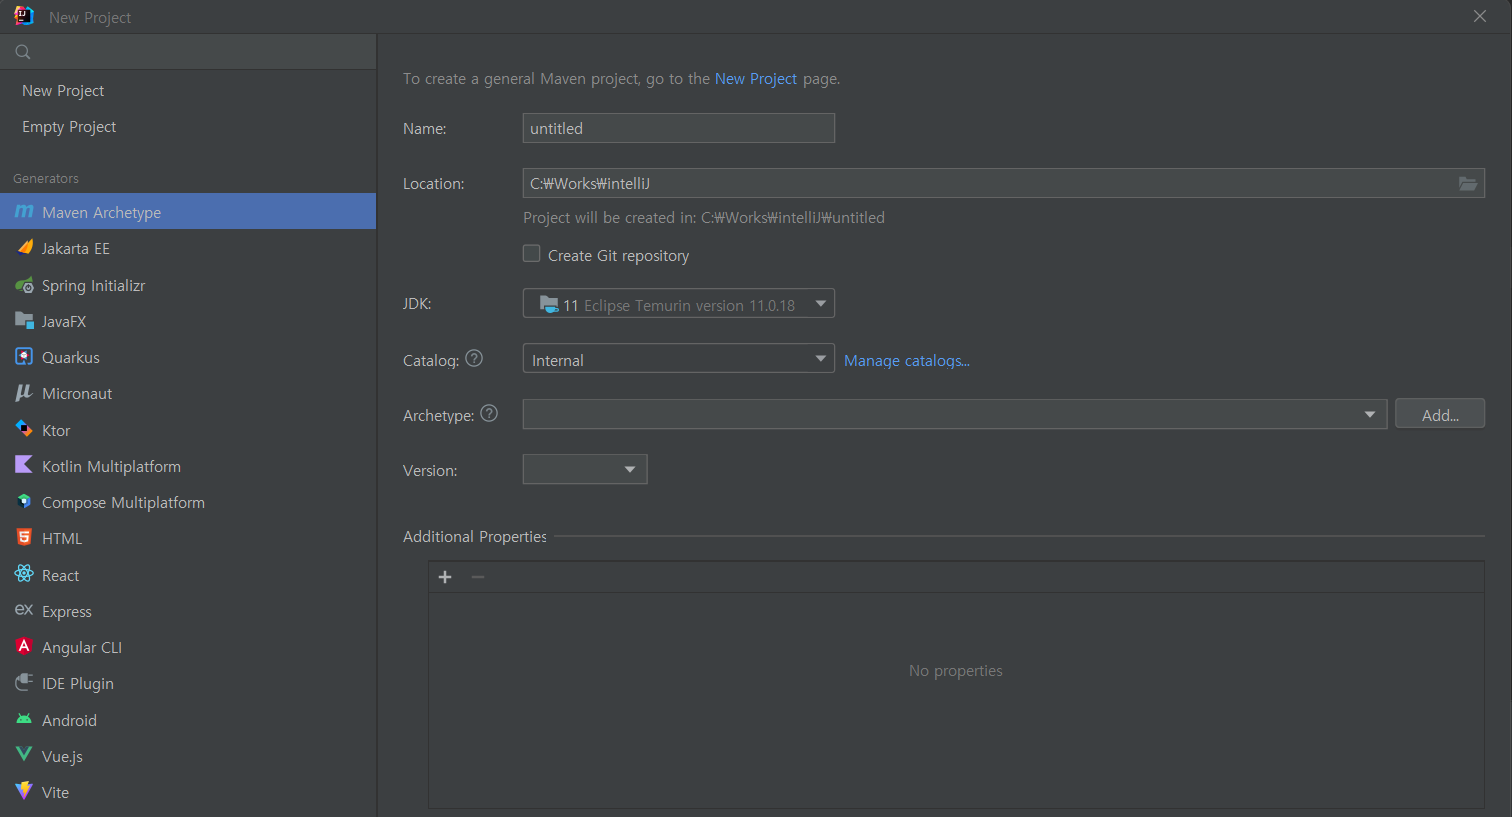Click the Compose Multiplatform icon
This screenshot has width=1512, height=817.
coord(24,502)
